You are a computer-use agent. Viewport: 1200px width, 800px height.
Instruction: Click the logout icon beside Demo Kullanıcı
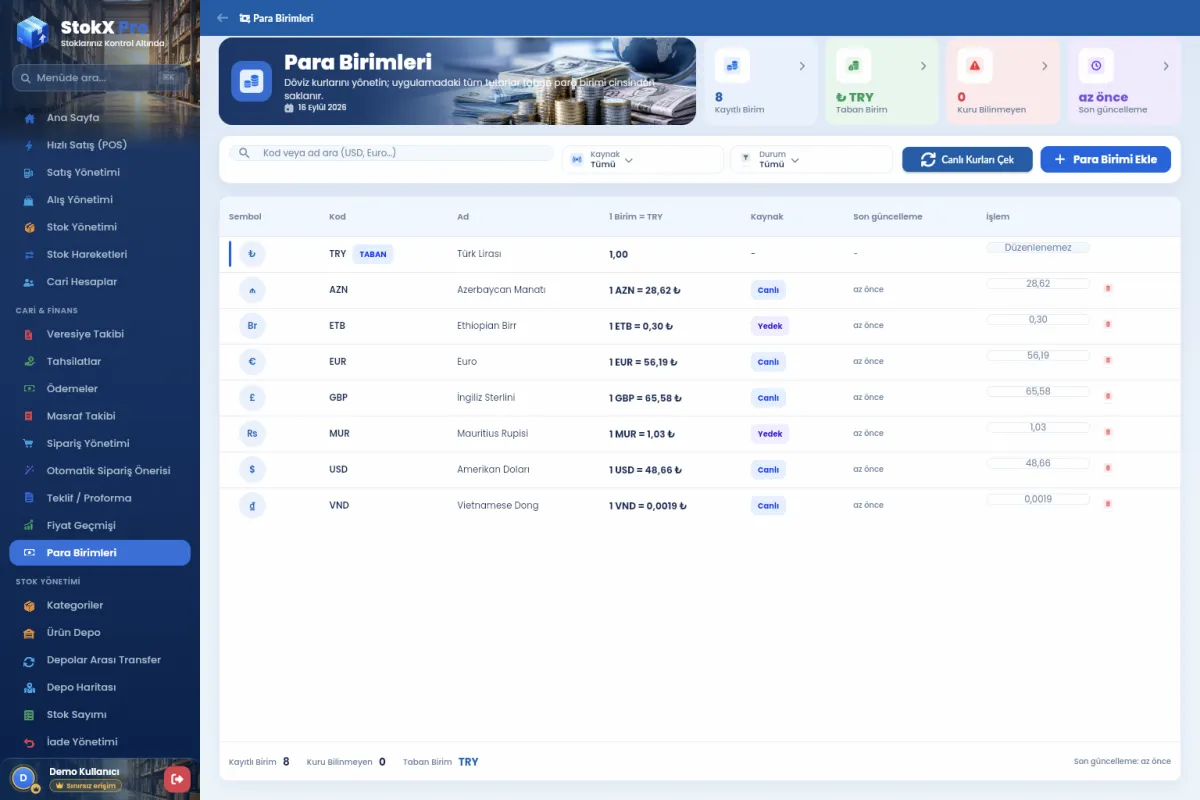[x=177, y=779]
